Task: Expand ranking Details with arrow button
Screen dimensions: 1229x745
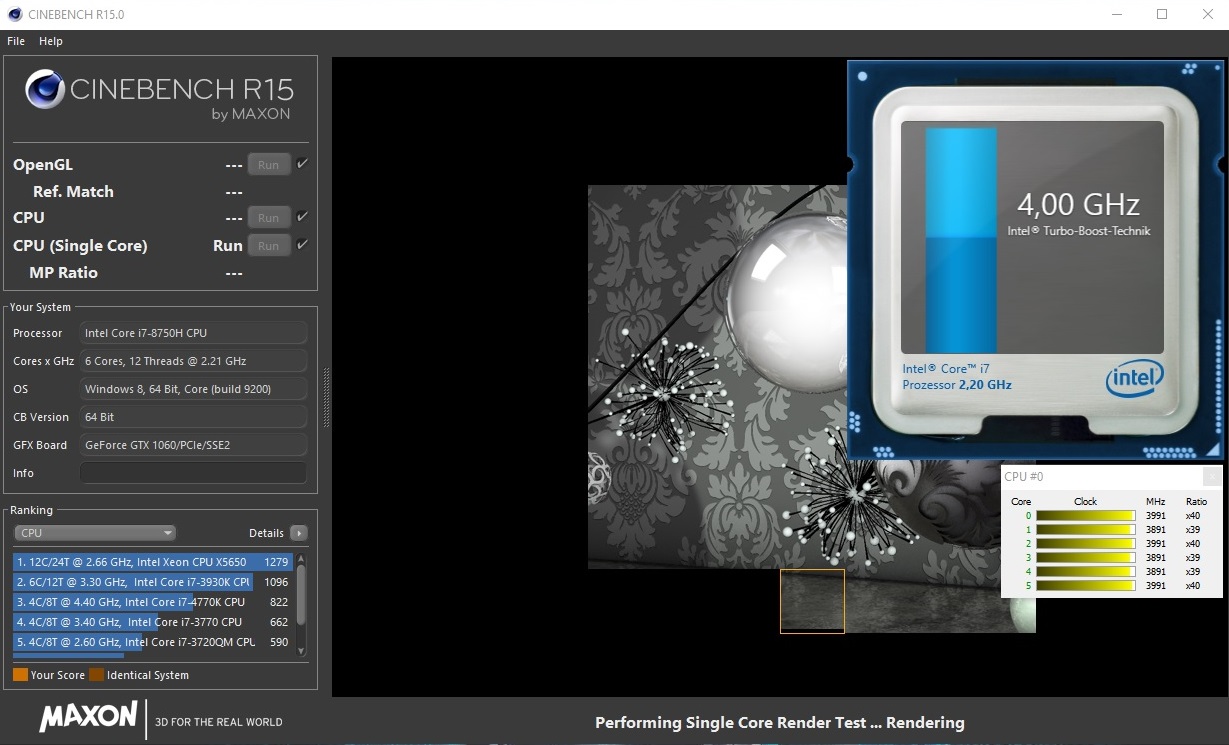Action: (298, 533)
